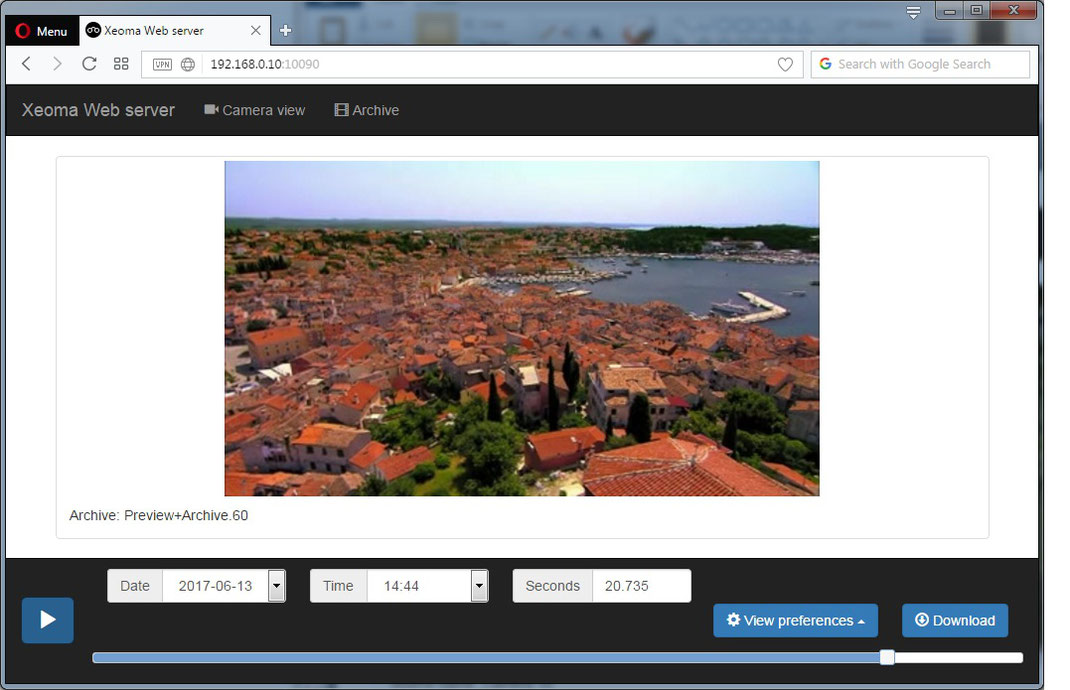1070x690 pixels.
Task: Open Speed Dial grid icon
Action: pyautogui.click(x=121, y=64)
